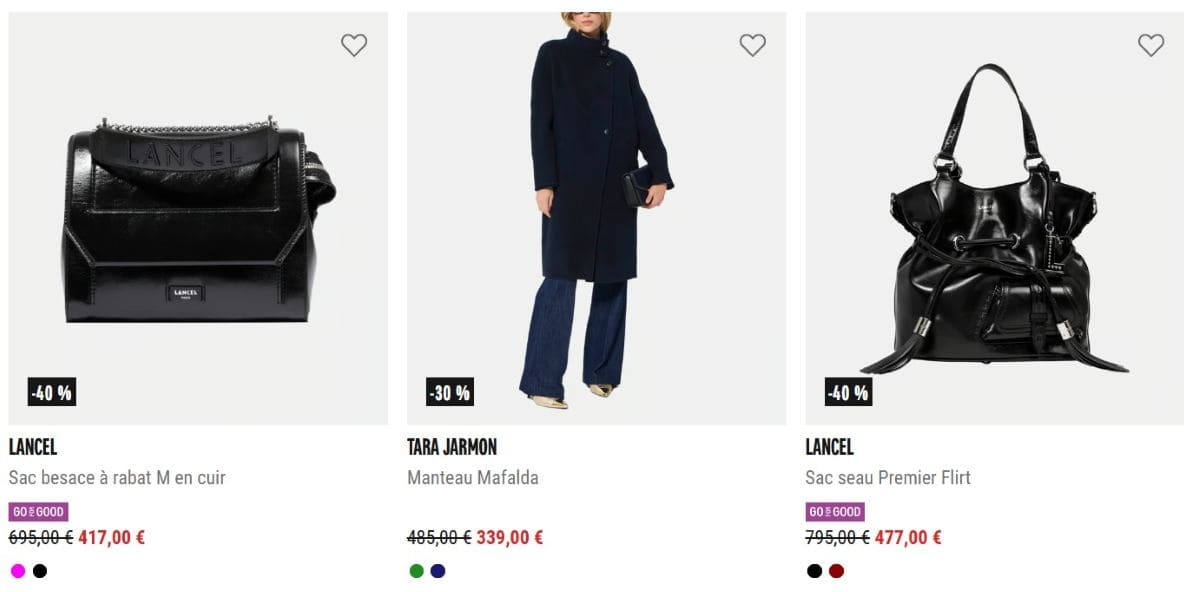The image size is (1200, 592).
Task: Open the Sac besace à rabat M en cuir listing
Action: point(117,477)
